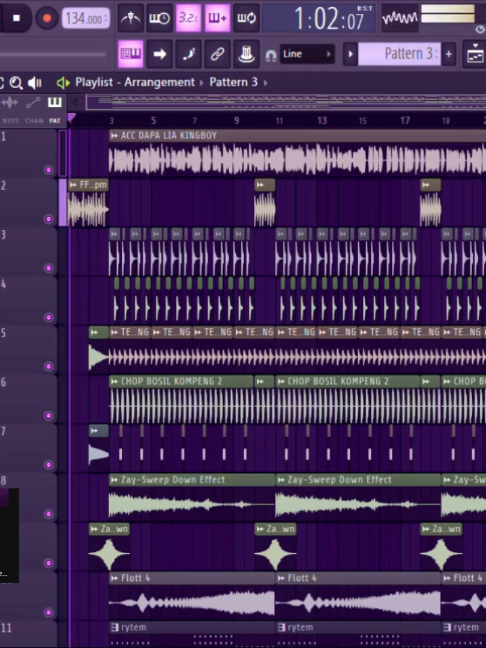
Task: Click the playlist zoom magnifier icon
Action: pyautogui.click(x=16, y=83)
